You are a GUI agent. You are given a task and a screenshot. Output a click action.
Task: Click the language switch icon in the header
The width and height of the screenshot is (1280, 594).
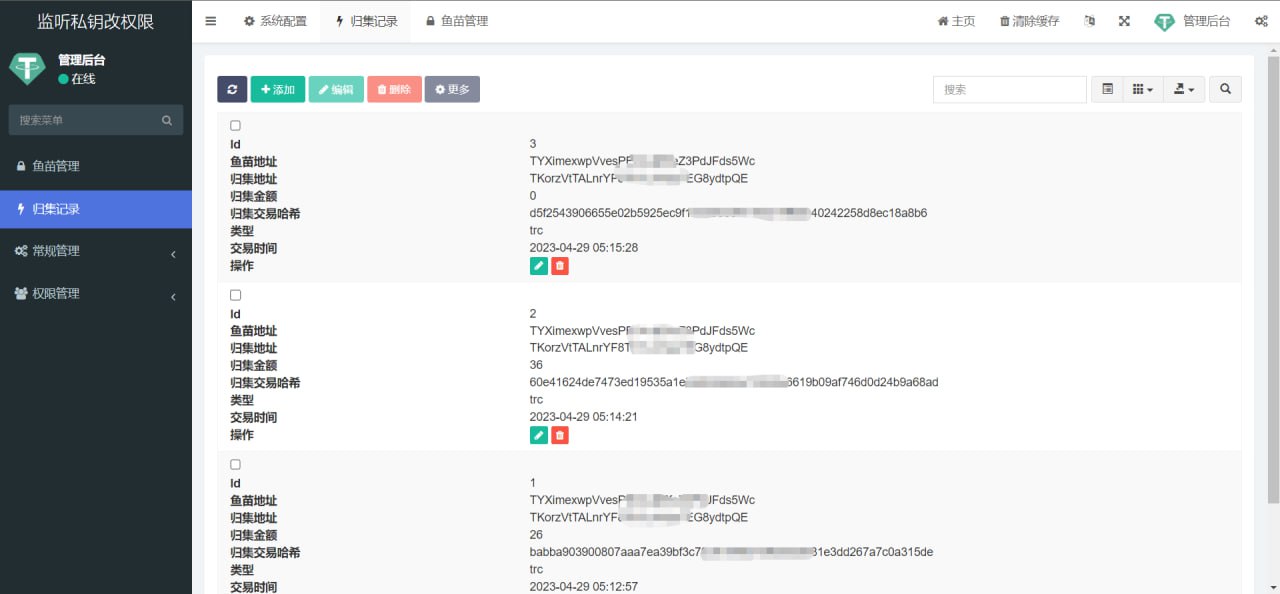1089,21
